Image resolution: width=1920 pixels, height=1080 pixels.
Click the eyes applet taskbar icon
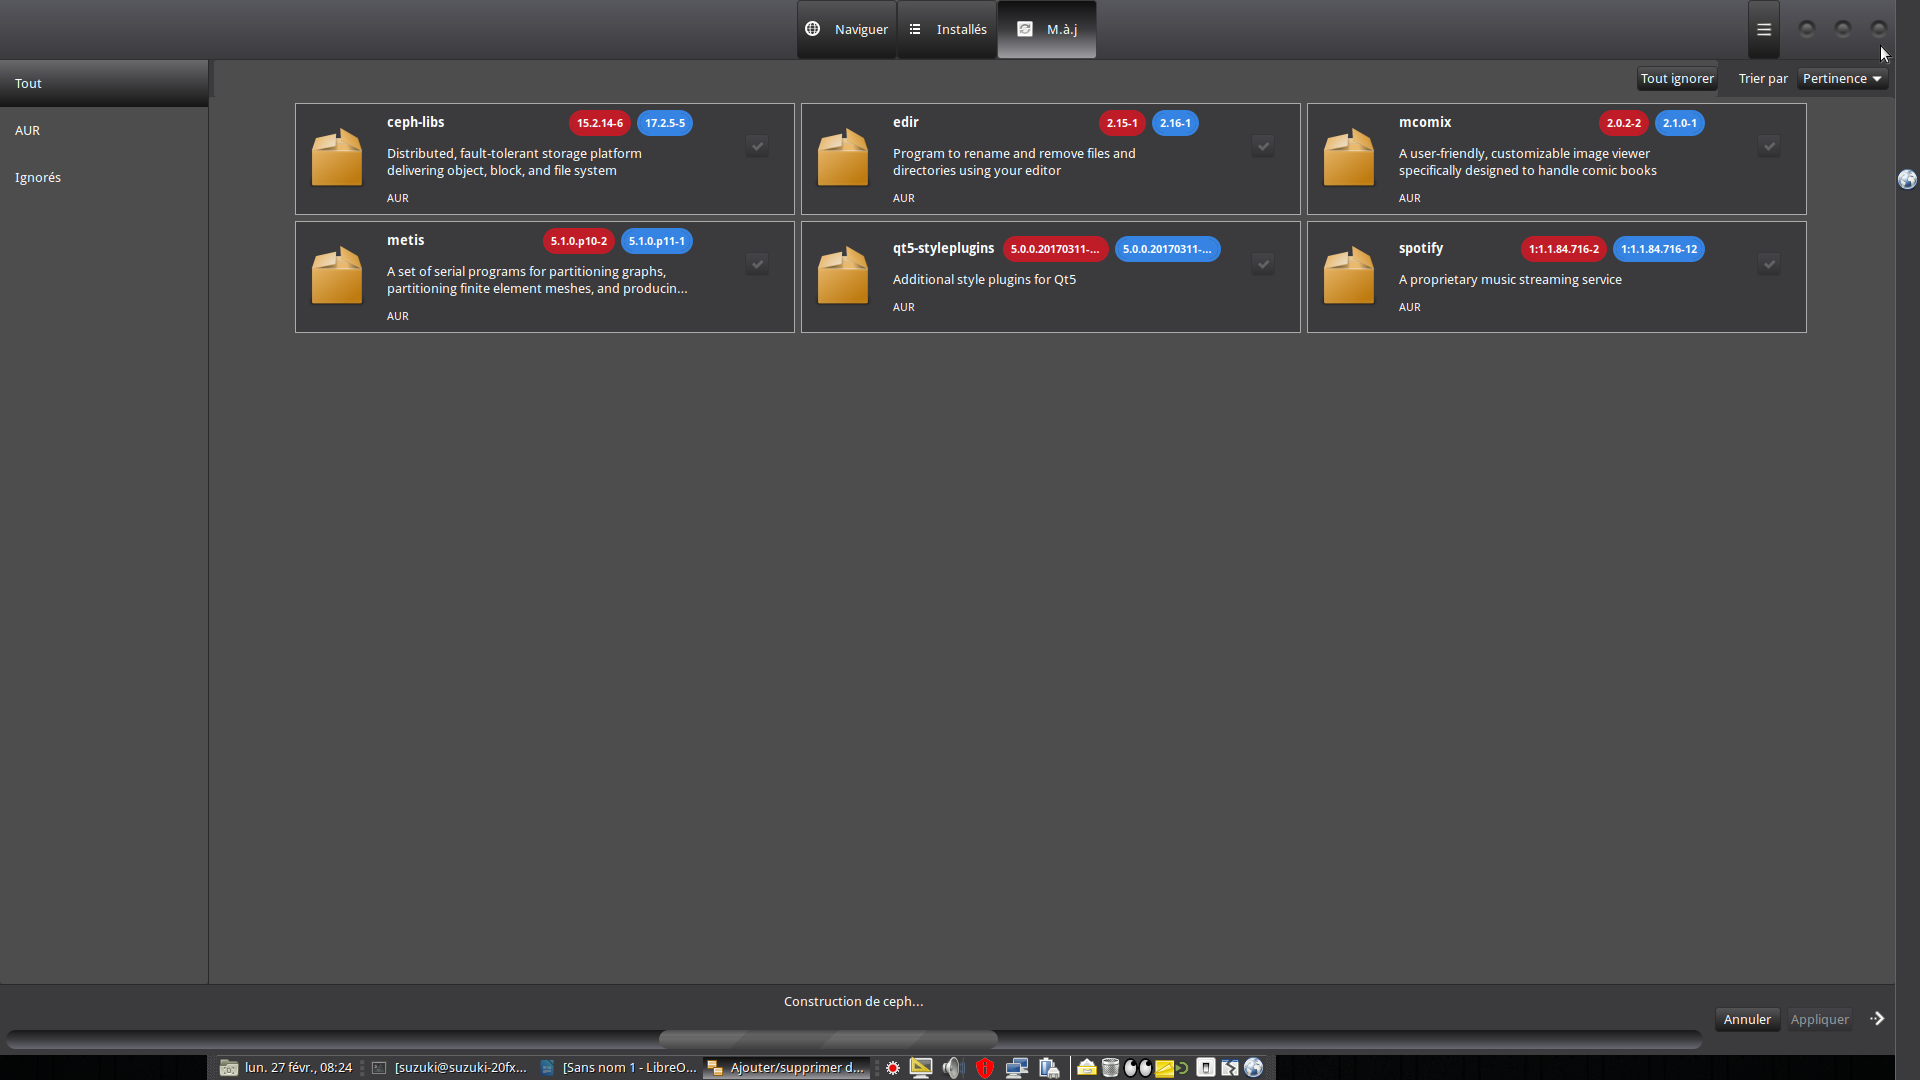[1138, 1068]
